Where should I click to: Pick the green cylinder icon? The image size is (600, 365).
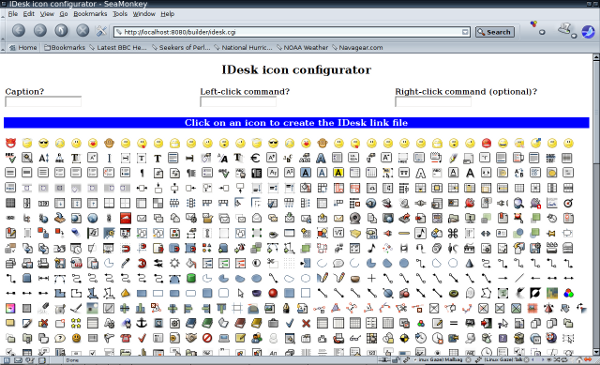pos(191,278)
